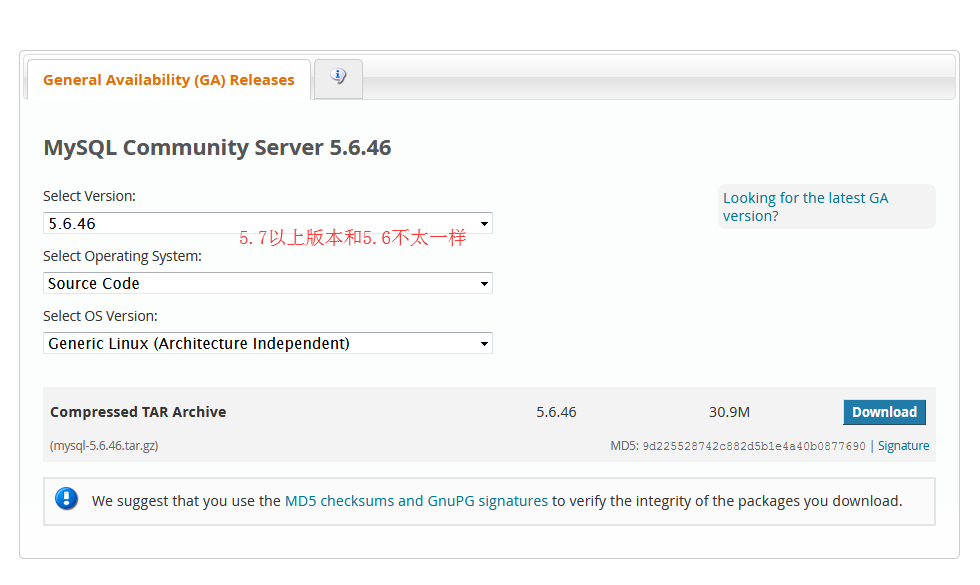Open the General Availability (GA) Releases tab
The width and height of the screenshot is (980, 585).
click(169, 80)
